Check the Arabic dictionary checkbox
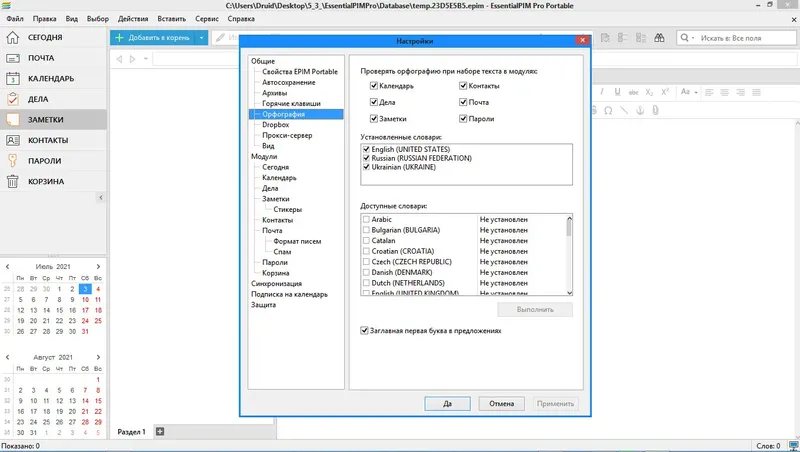Screen dimensions: 800x452 coord(366,219)
